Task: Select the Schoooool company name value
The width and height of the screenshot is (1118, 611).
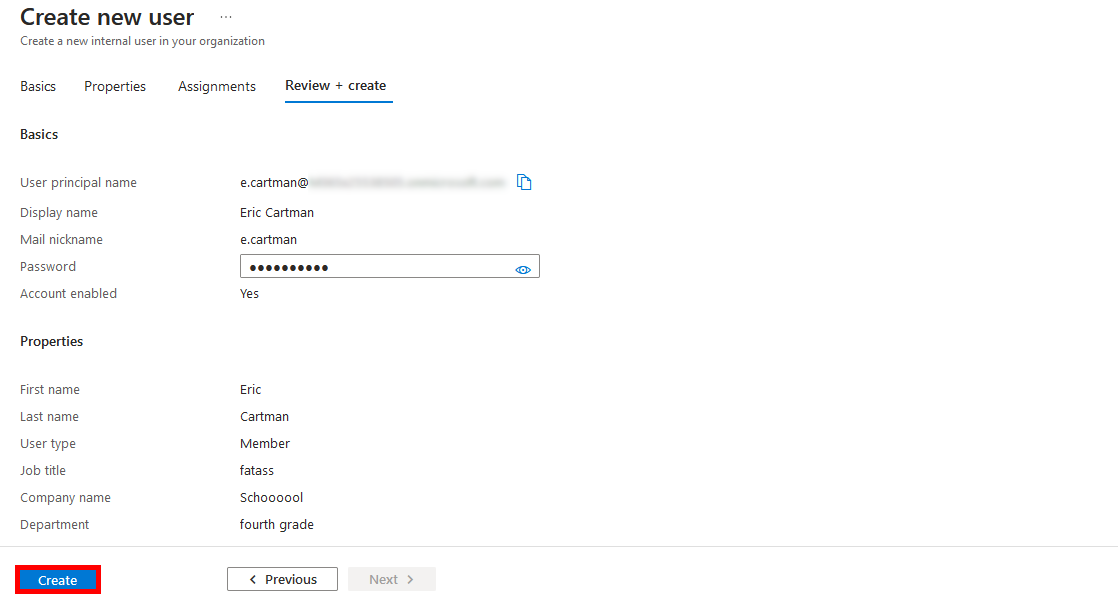Action: (x=271, y=497)
